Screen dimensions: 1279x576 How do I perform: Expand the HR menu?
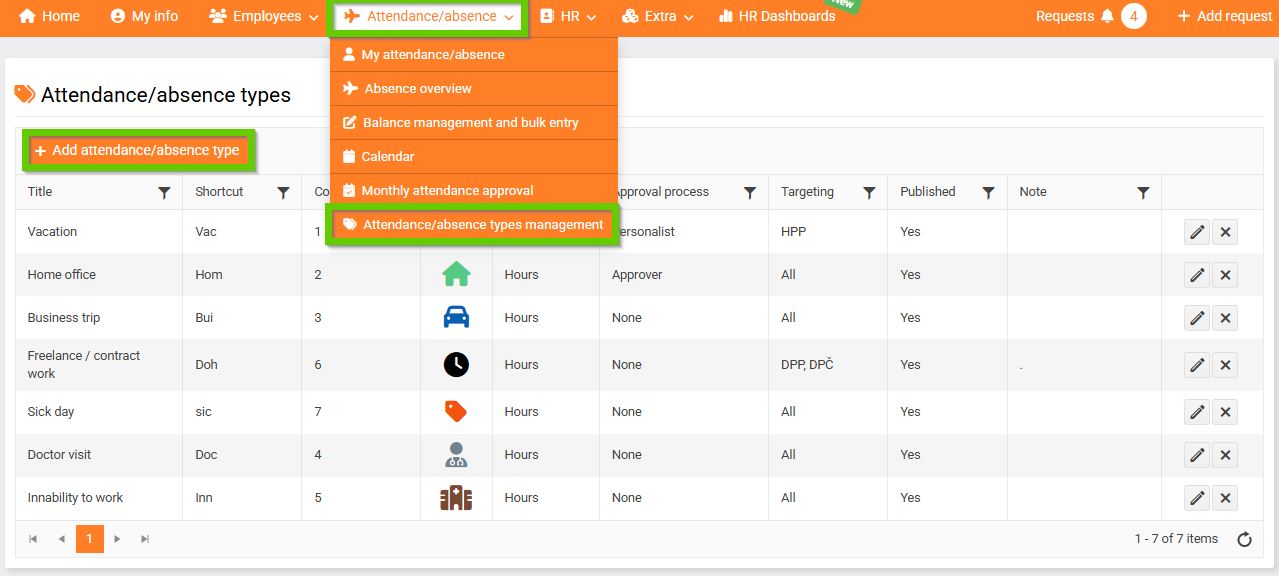[x=567, y=16]
